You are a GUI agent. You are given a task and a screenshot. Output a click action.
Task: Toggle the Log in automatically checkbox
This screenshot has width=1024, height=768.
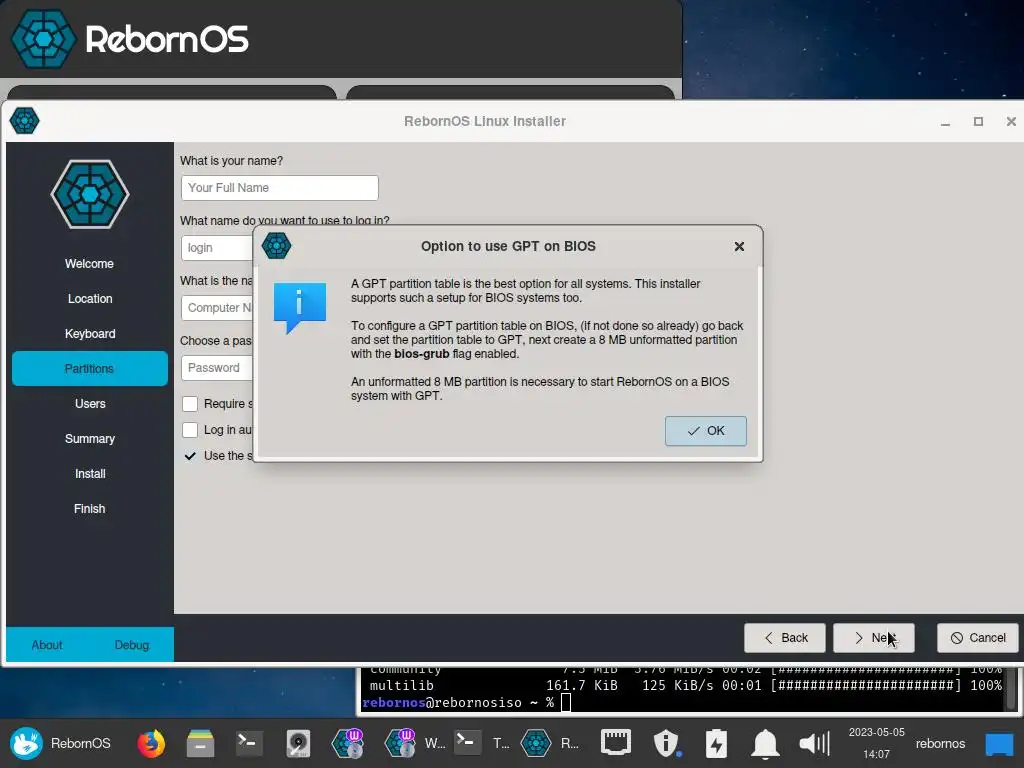(x=190, y=430)
